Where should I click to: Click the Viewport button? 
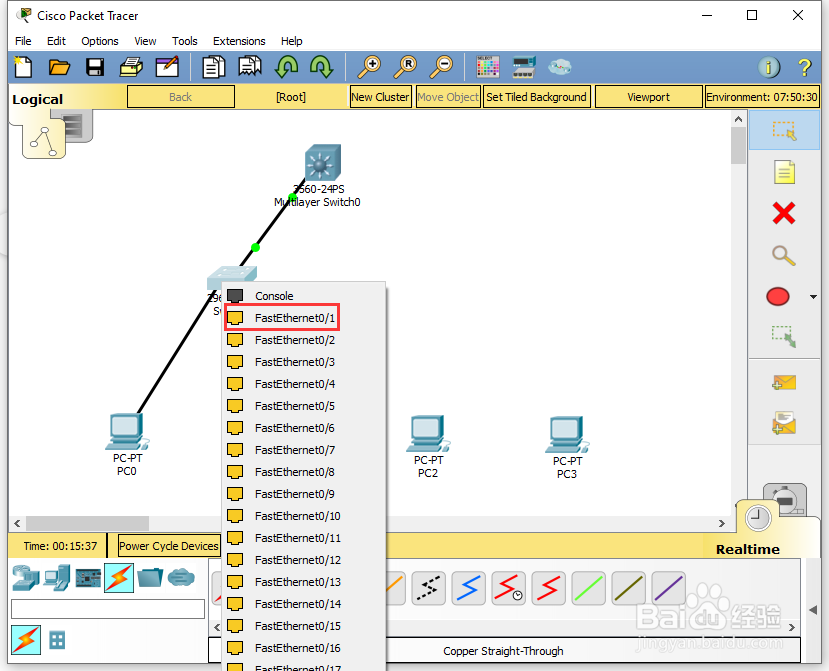(648, 97)
